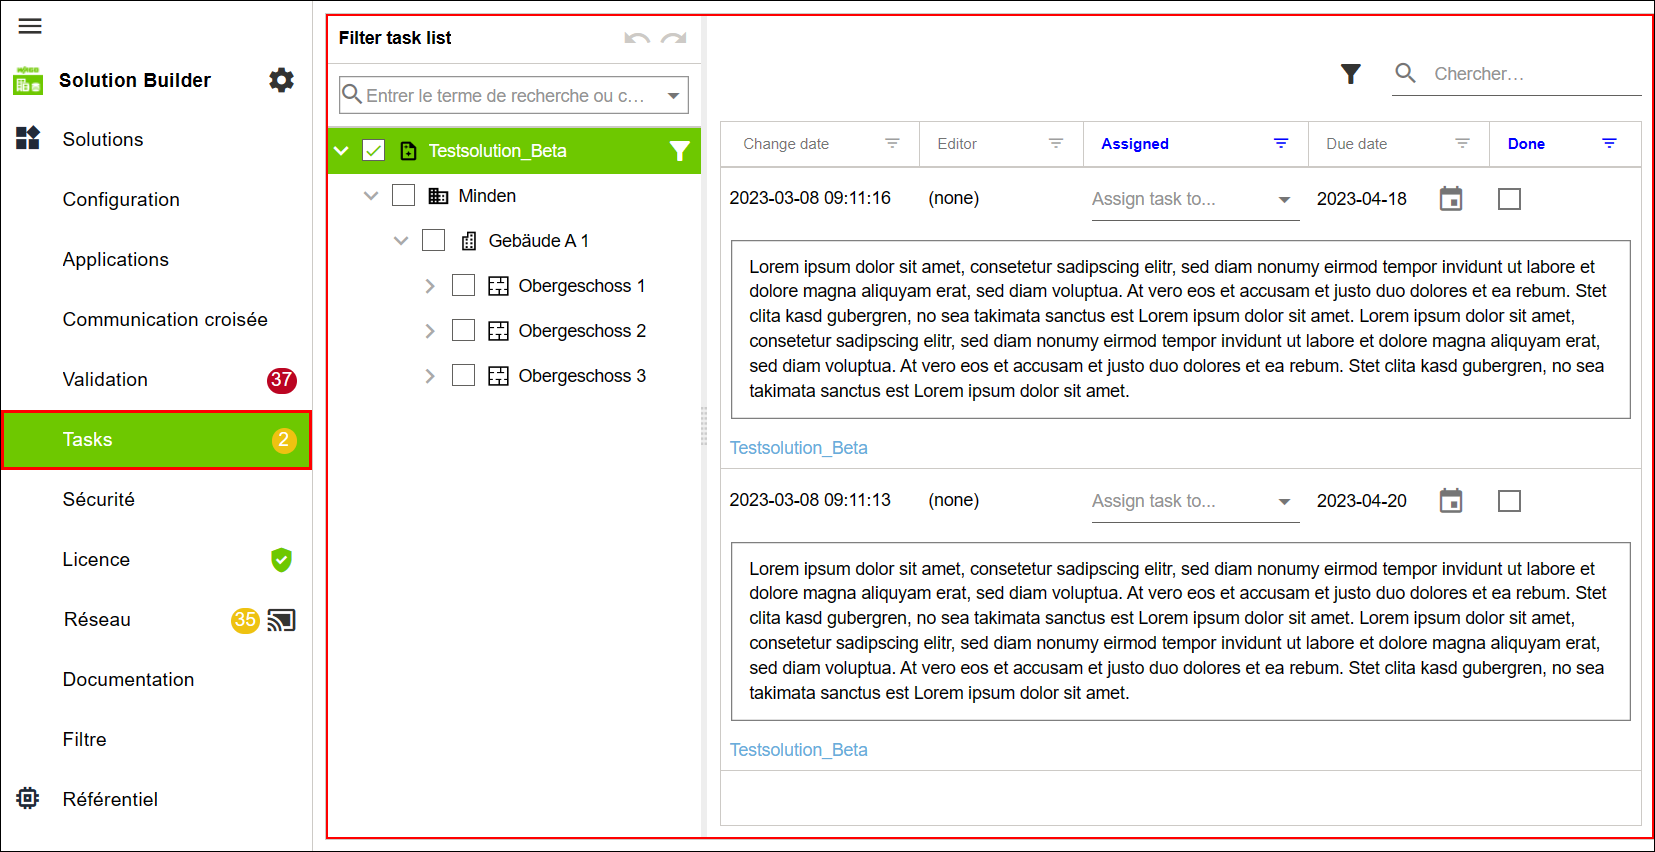Expand the Obergeschoss 3 node

click(430, 376)
